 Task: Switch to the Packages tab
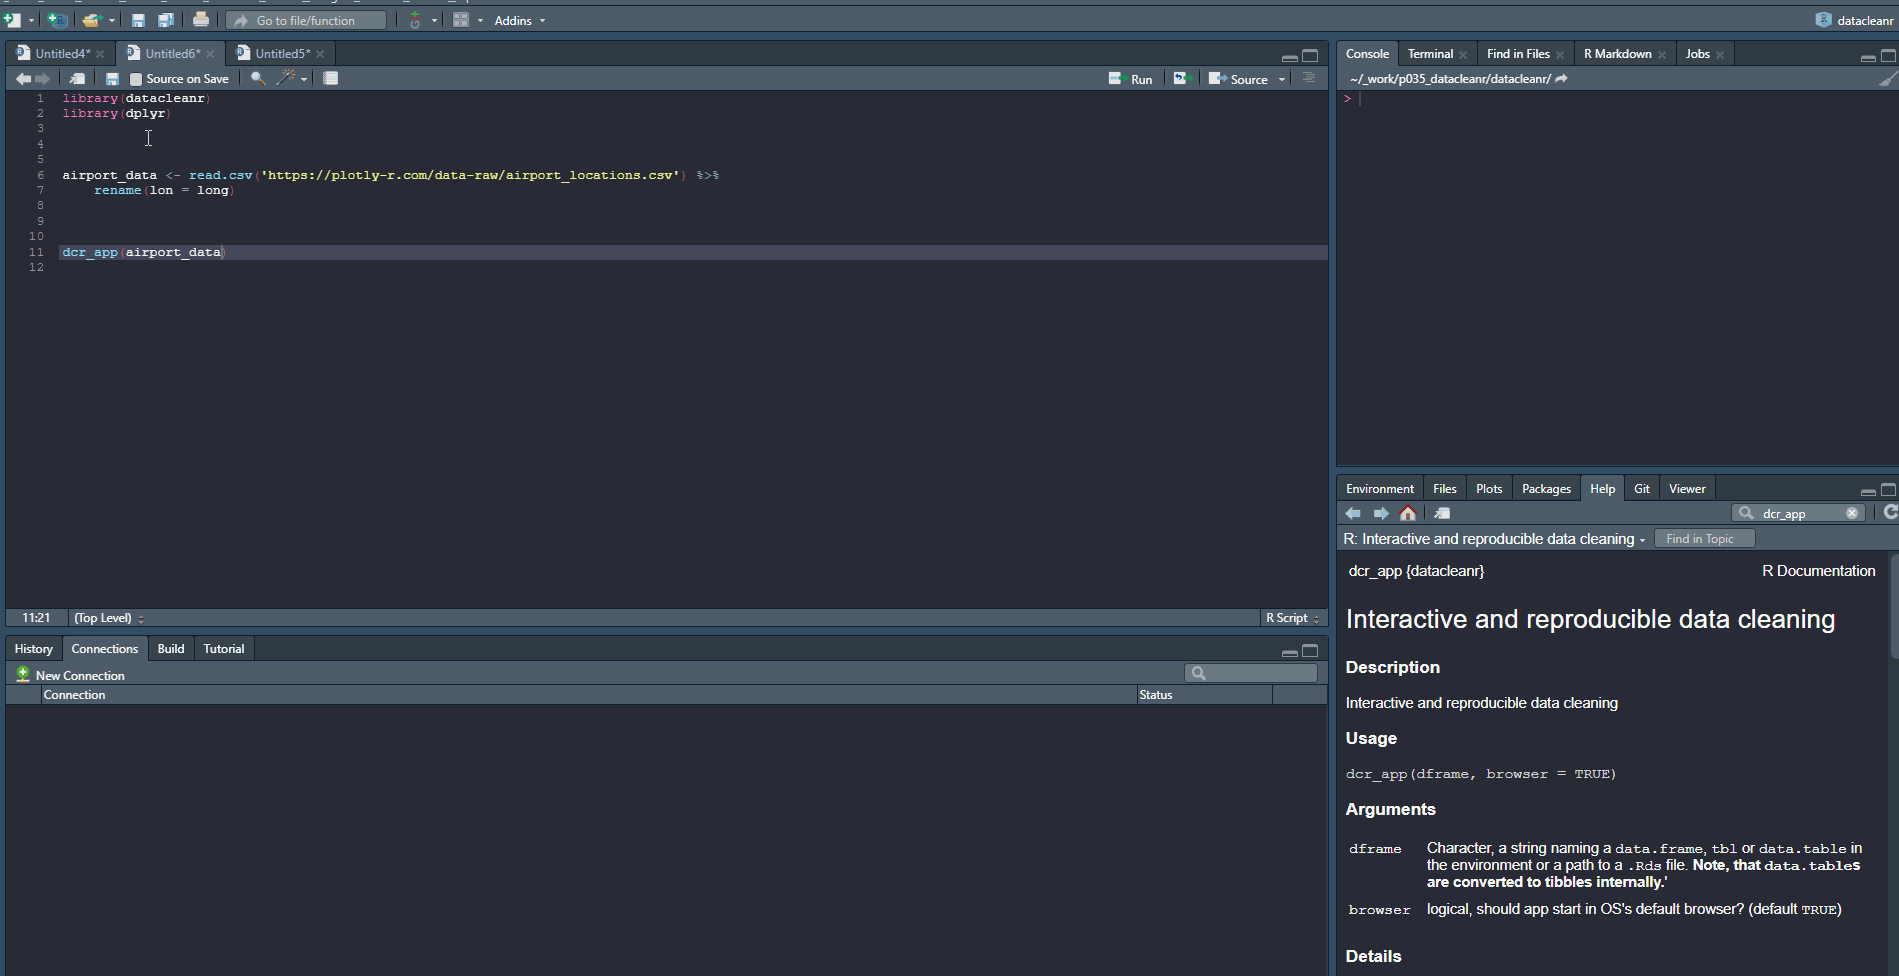pyautogui.click(x=1546, y=489)
